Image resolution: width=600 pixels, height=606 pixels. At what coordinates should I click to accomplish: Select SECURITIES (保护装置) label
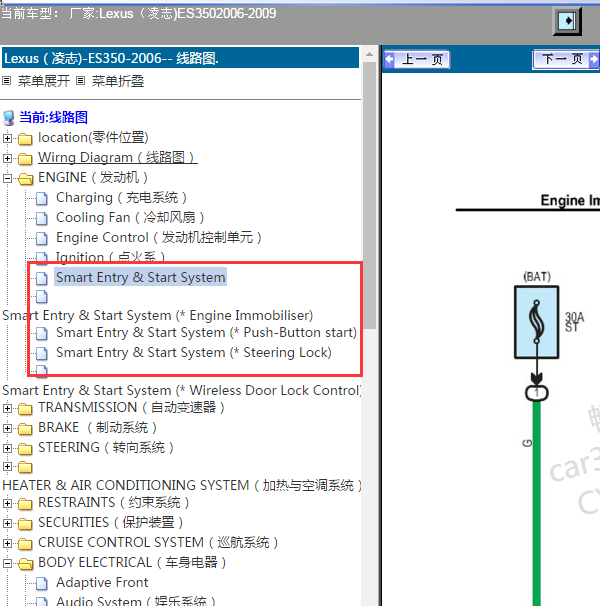tap(111, 523)
